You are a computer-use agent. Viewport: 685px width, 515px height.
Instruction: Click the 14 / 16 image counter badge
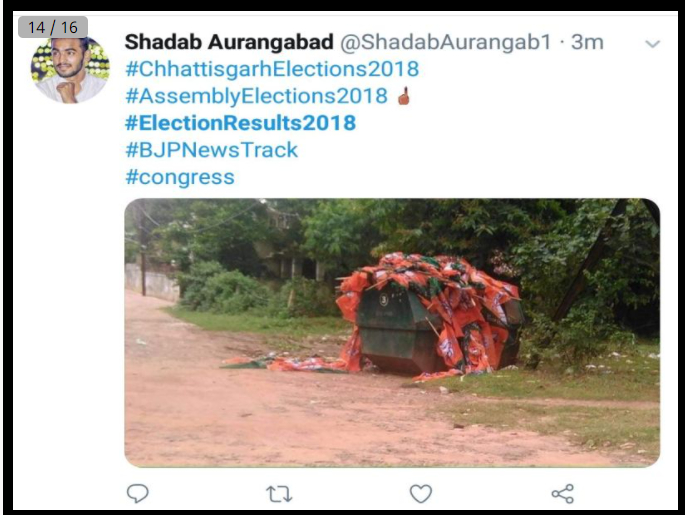(x=53, y=27)
